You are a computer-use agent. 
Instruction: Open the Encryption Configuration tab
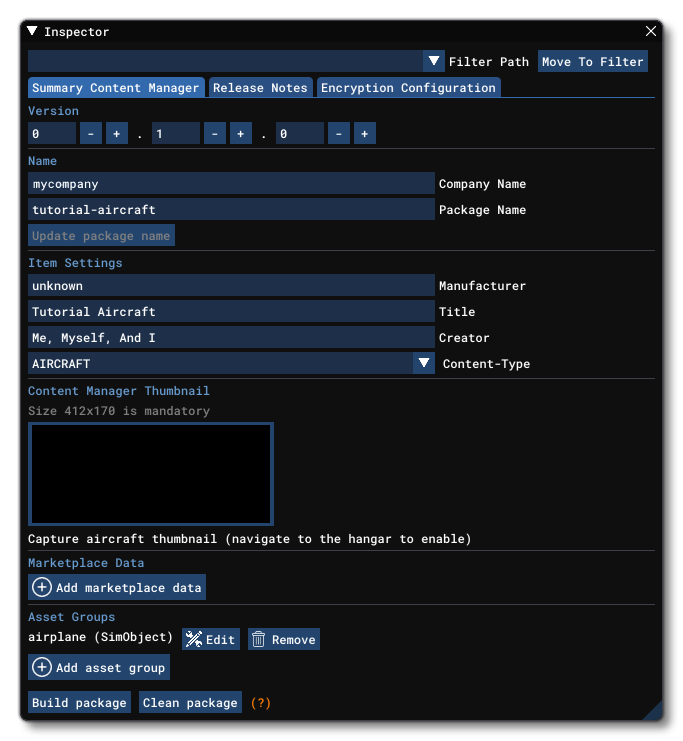pos(408,88)
